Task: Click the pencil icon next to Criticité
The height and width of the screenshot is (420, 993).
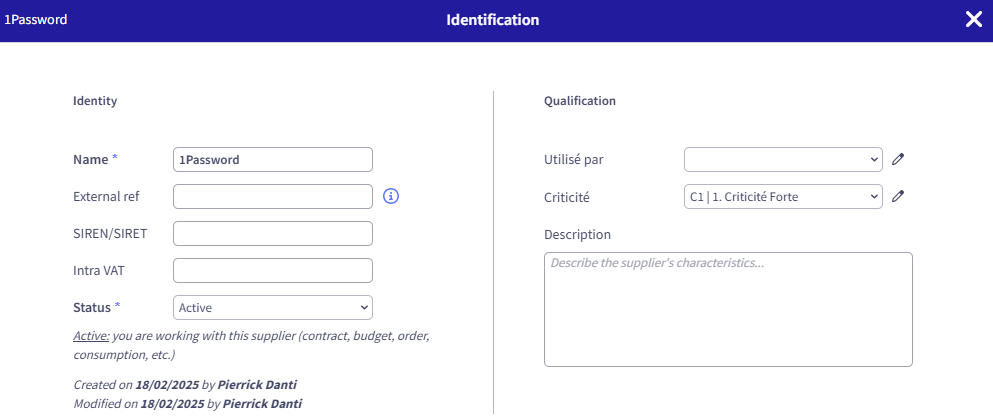Action: 897,196
